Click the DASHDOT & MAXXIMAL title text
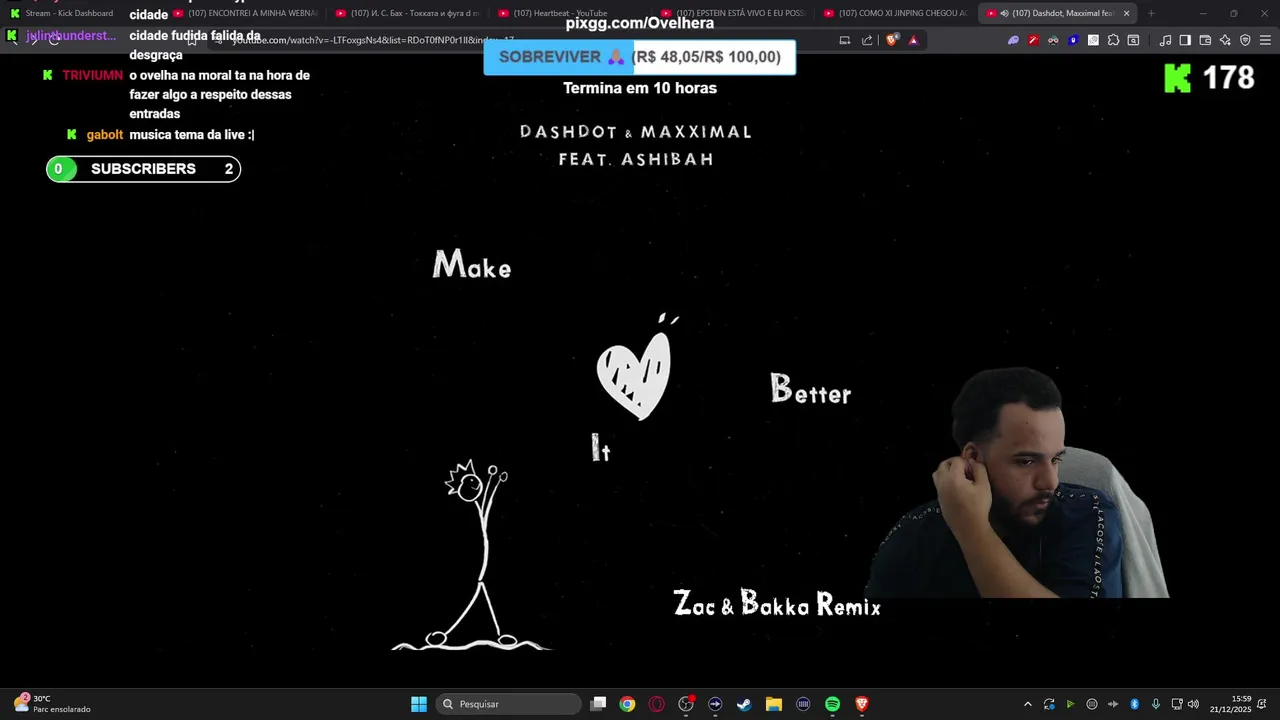The height and width of the screenshot is (720, 1280). point(636,132)
